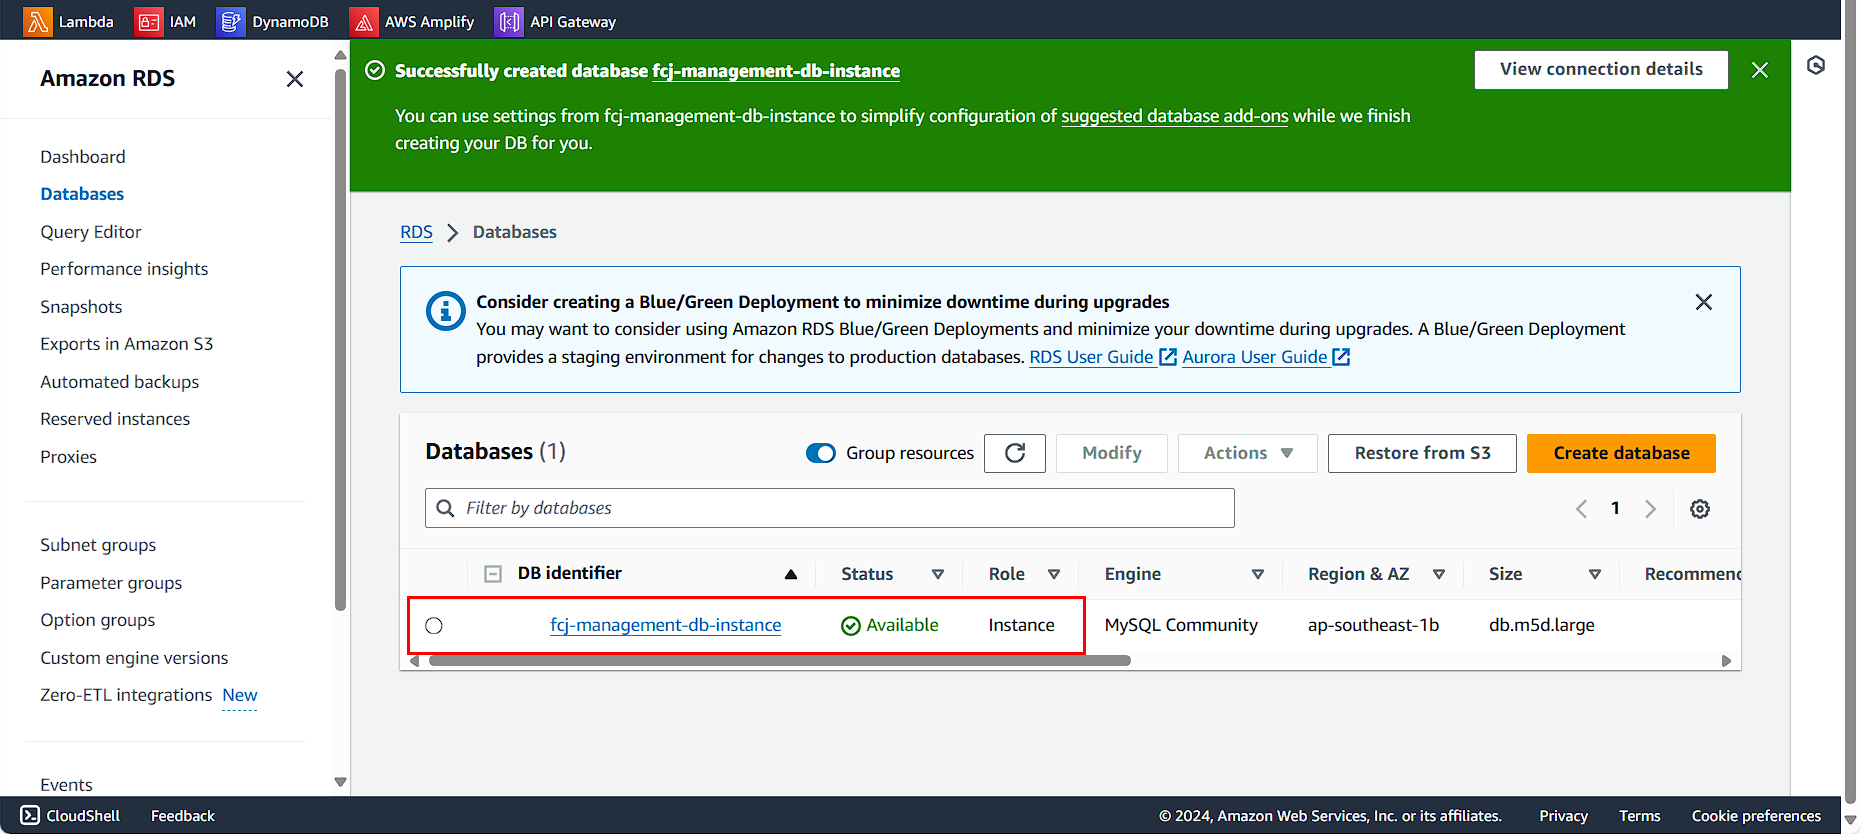Click the info circle icon in notice
The height and width of the screenshot is (834, 1860).
pyautogui.click(x=446, y=311)
